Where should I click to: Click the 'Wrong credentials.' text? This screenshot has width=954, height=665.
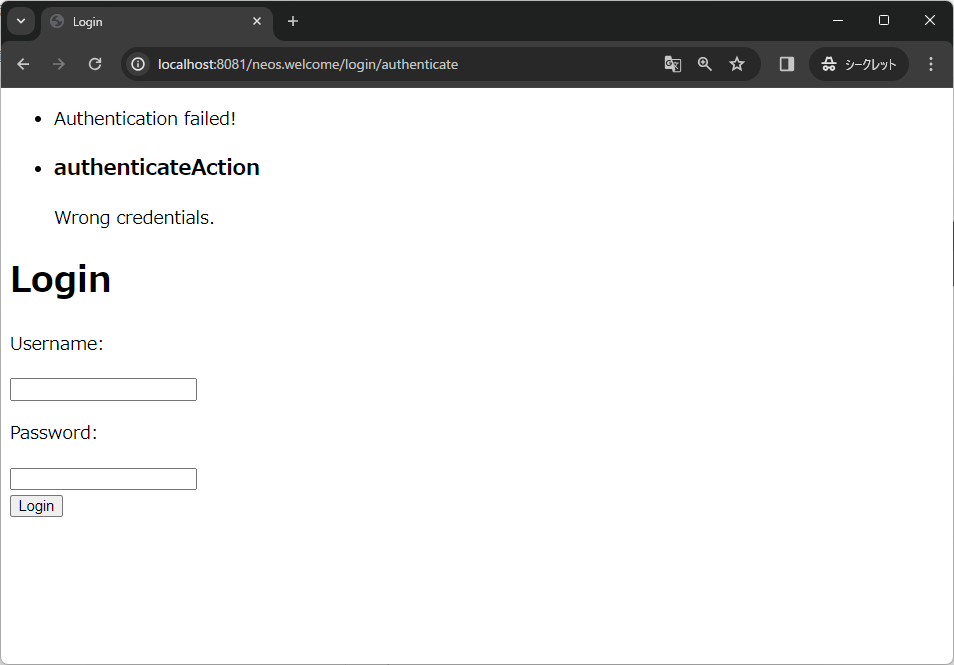click(134, 218)
